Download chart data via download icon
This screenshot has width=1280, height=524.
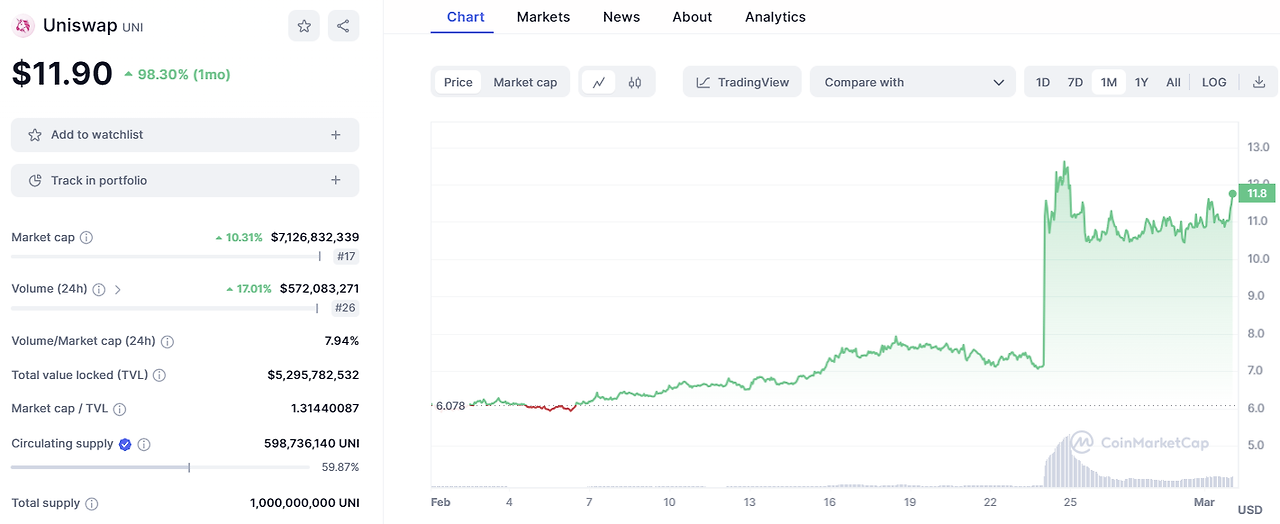[1259, 82]
